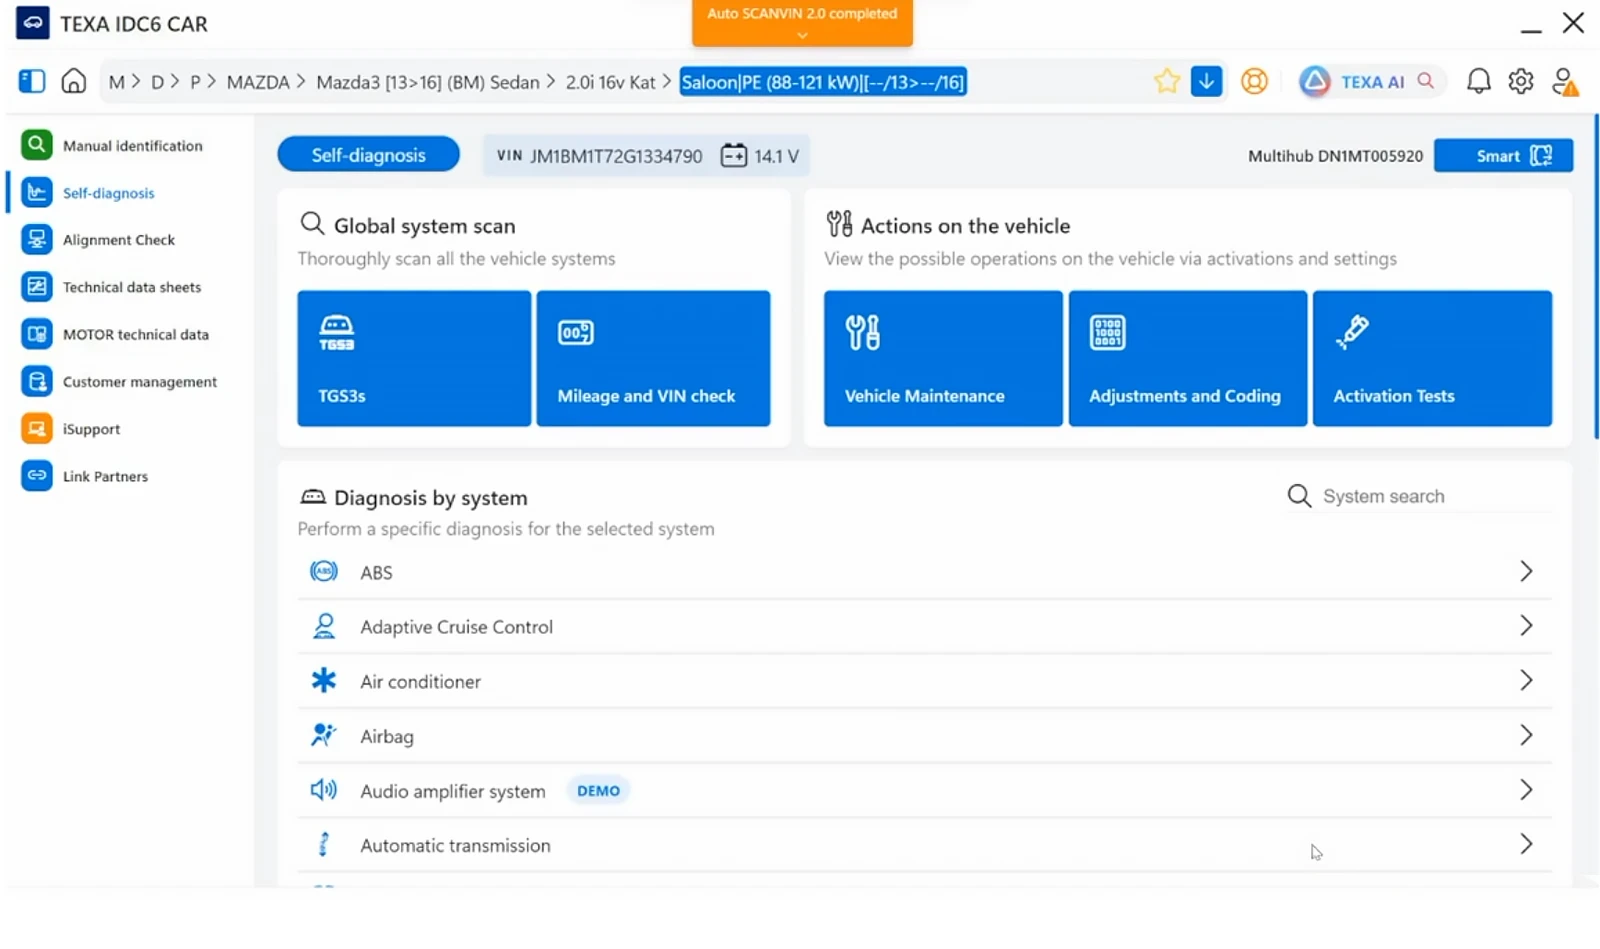Click the Automatic transmission icon
Image resolution: width=1600 pixels, height=949 pixels.
[x=323, y=845]
